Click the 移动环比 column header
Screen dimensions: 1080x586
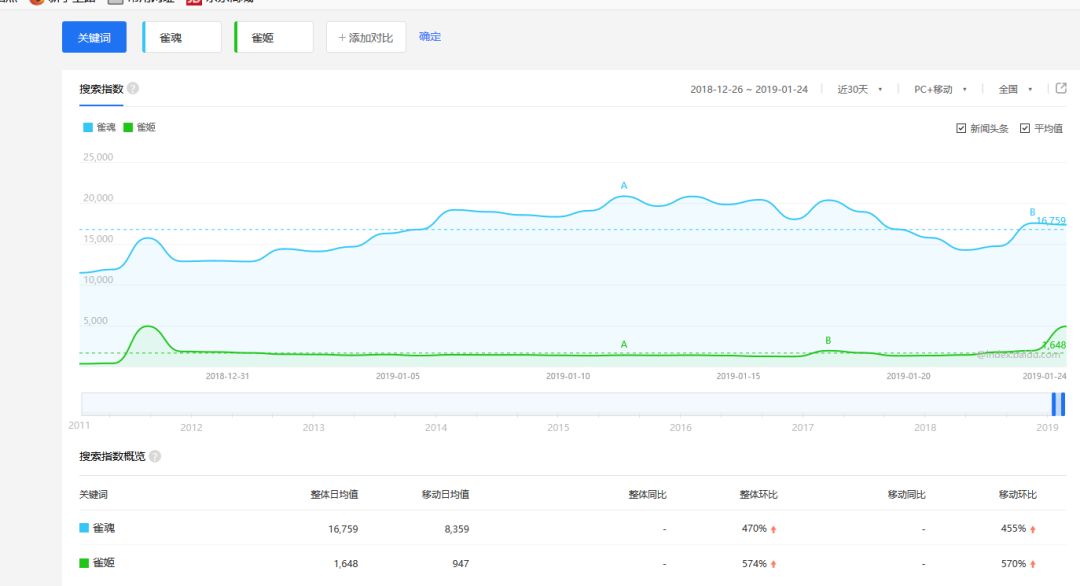[x=1018, y=494]
